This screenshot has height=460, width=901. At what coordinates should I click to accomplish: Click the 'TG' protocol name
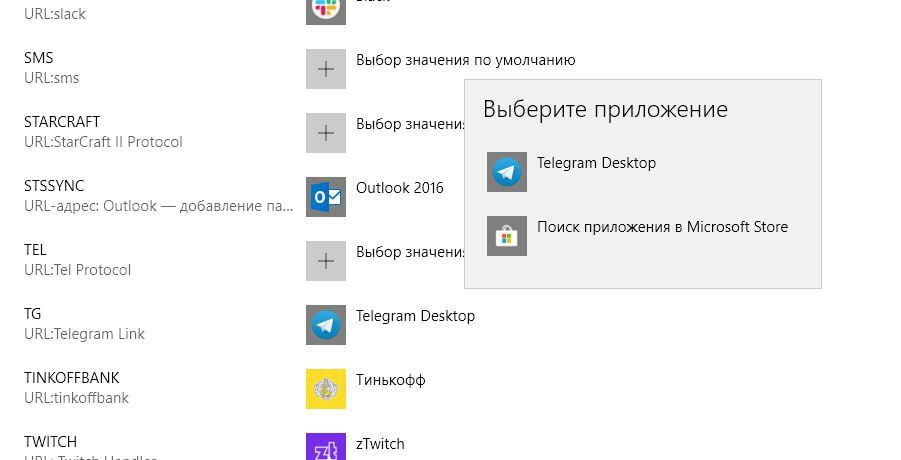click(33, 314)
